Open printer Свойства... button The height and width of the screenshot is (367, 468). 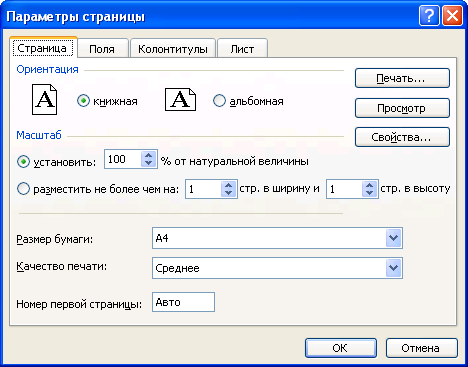(402, 137)
